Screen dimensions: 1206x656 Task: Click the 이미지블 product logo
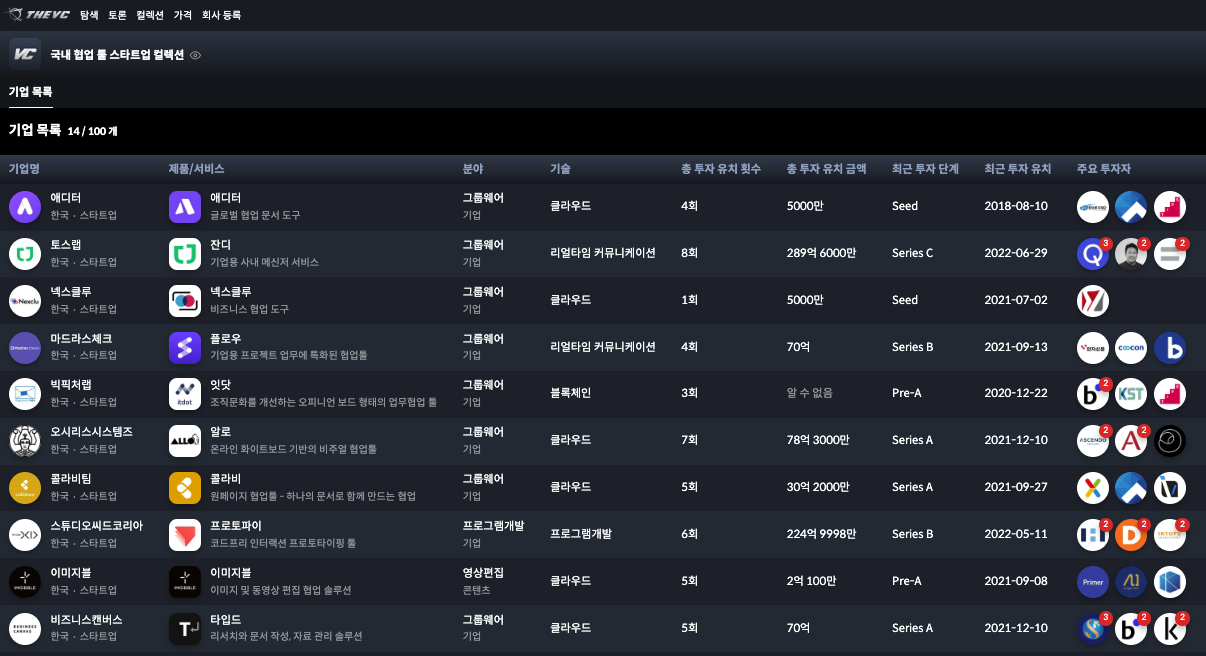click(x=185, y=581)
